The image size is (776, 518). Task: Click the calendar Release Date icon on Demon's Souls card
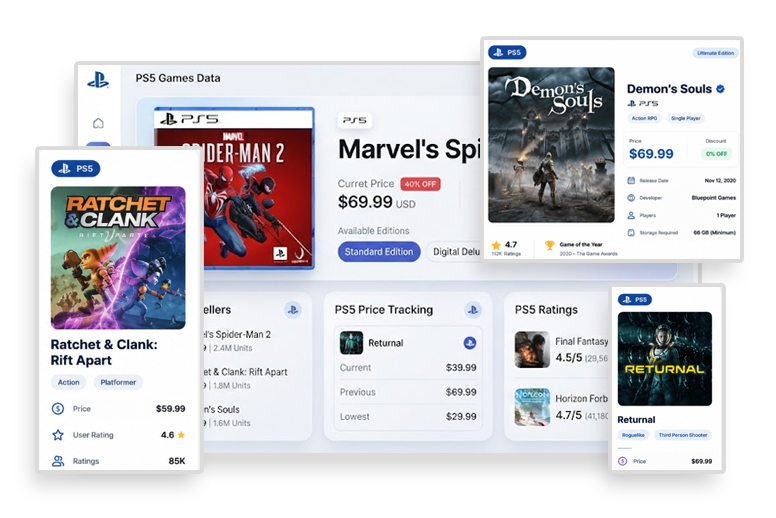(631, 181)
